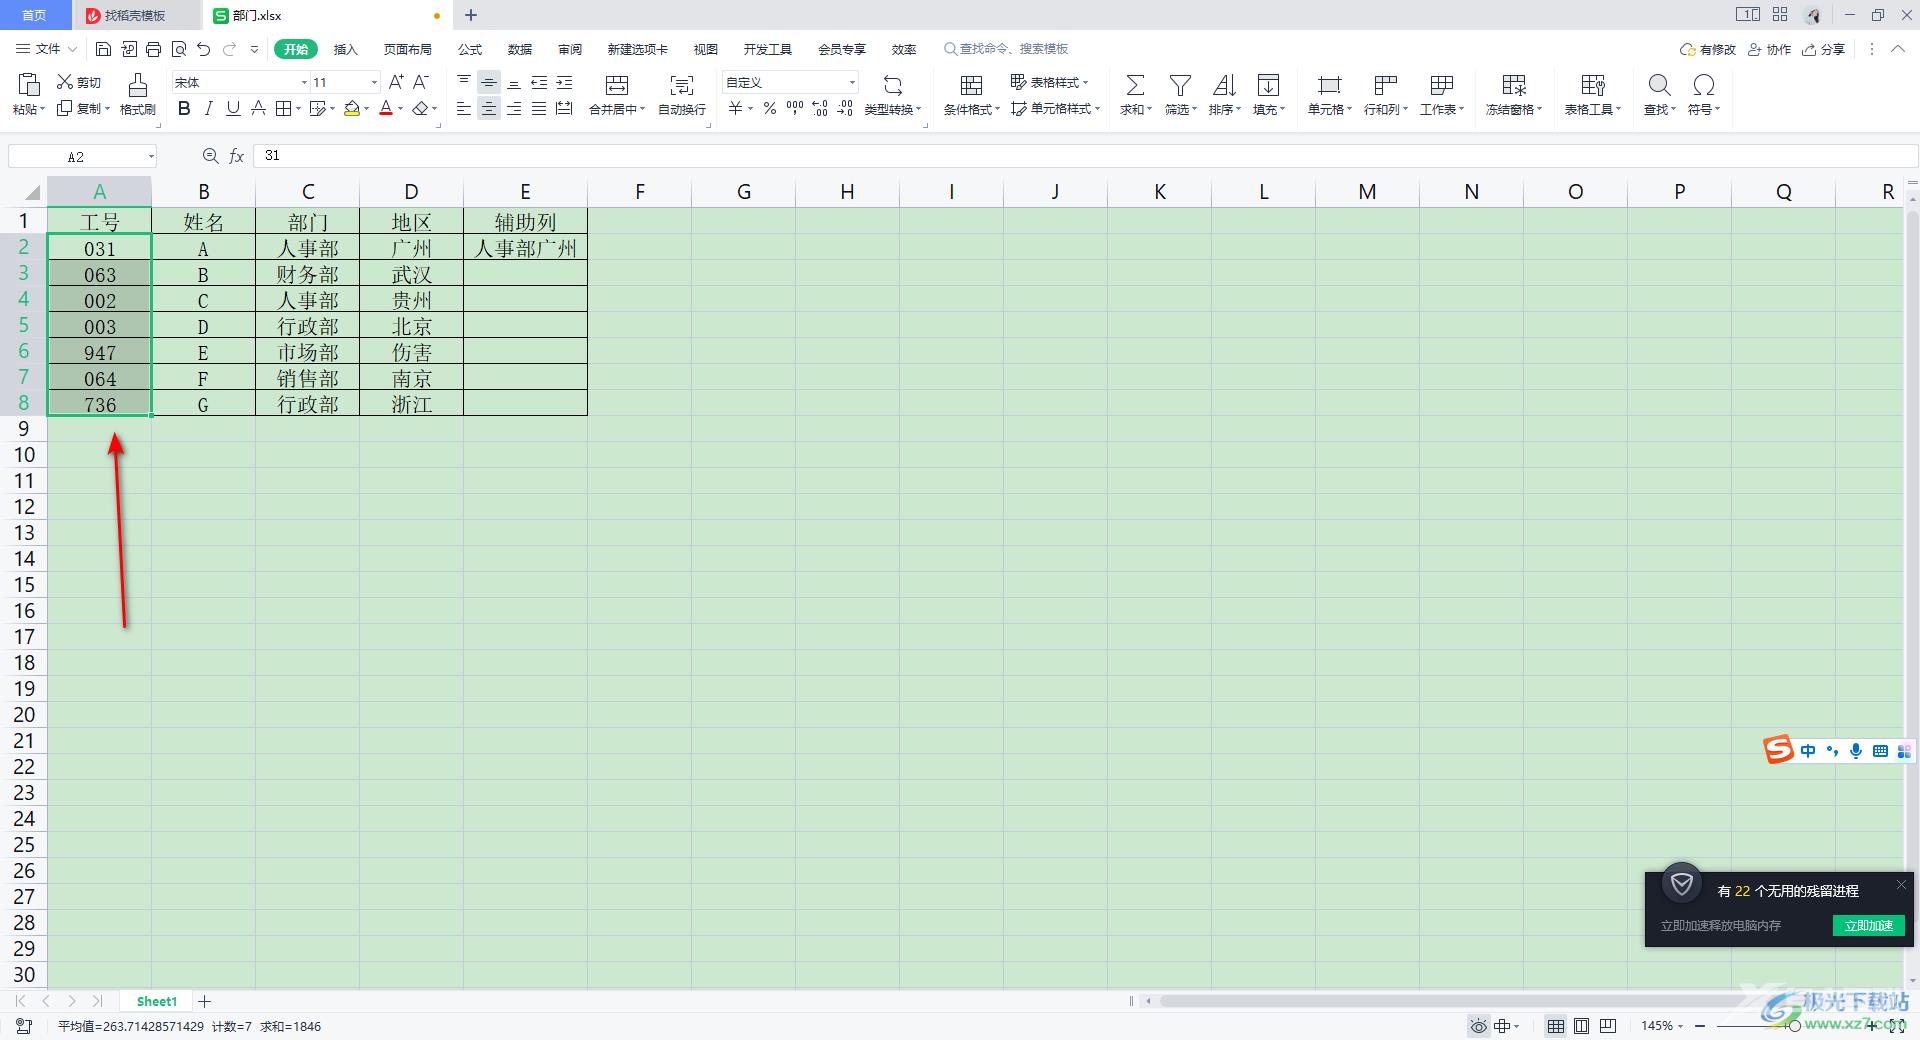
Task: Open the zoom percentage dropdown 145%
Action: point(1680,1026)
